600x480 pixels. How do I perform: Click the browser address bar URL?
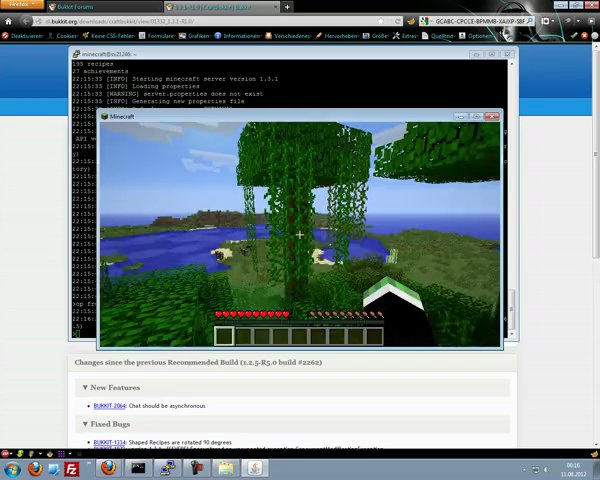click(120, 20)
